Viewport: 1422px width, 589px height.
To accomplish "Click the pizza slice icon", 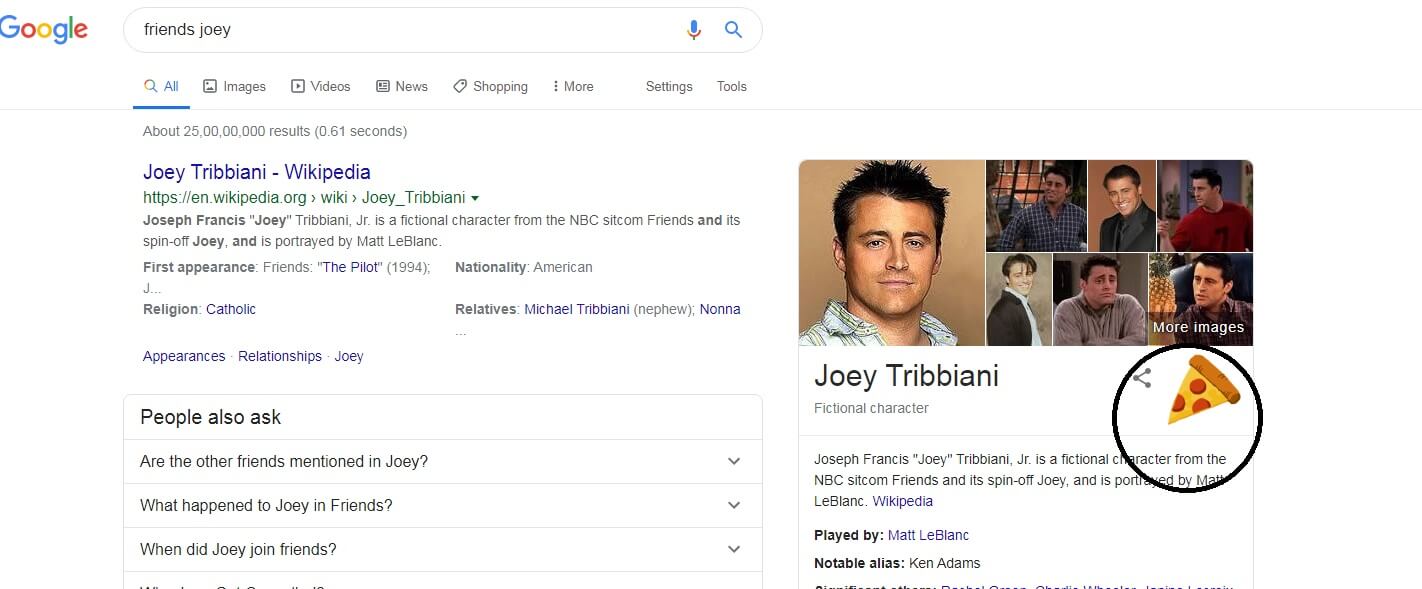I will [1202, 392].
